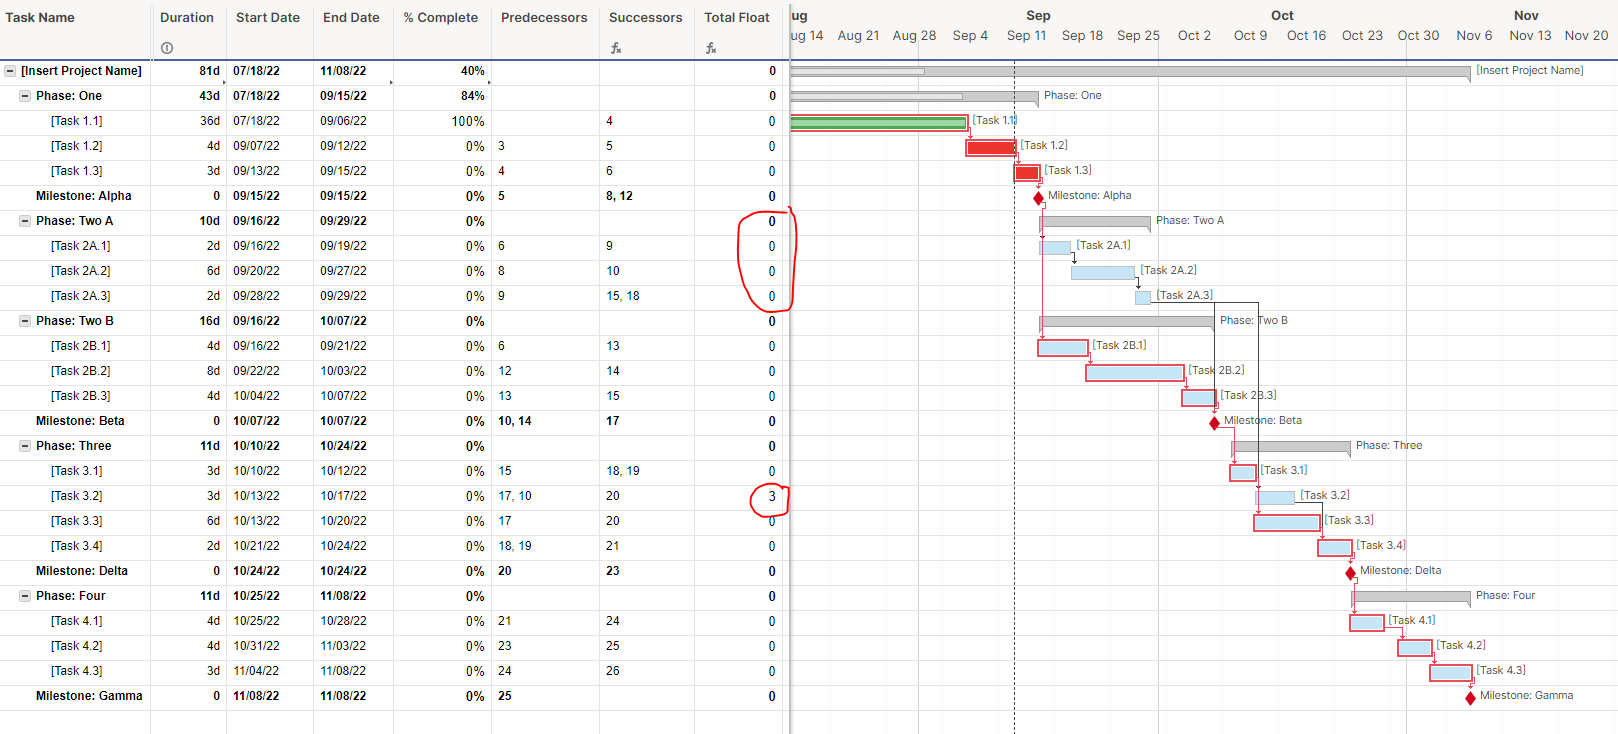Click end date 09/27/22 of Task 2A.2

pos(343,271)
